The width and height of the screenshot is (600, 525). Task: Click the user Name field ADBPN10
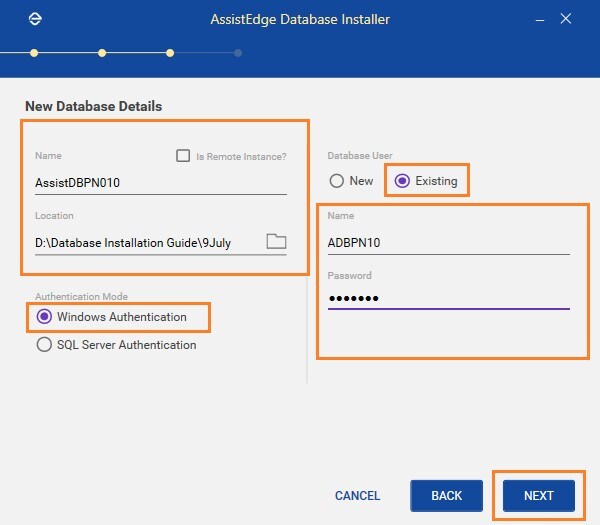pyautogui.click(x=448, y=243)
